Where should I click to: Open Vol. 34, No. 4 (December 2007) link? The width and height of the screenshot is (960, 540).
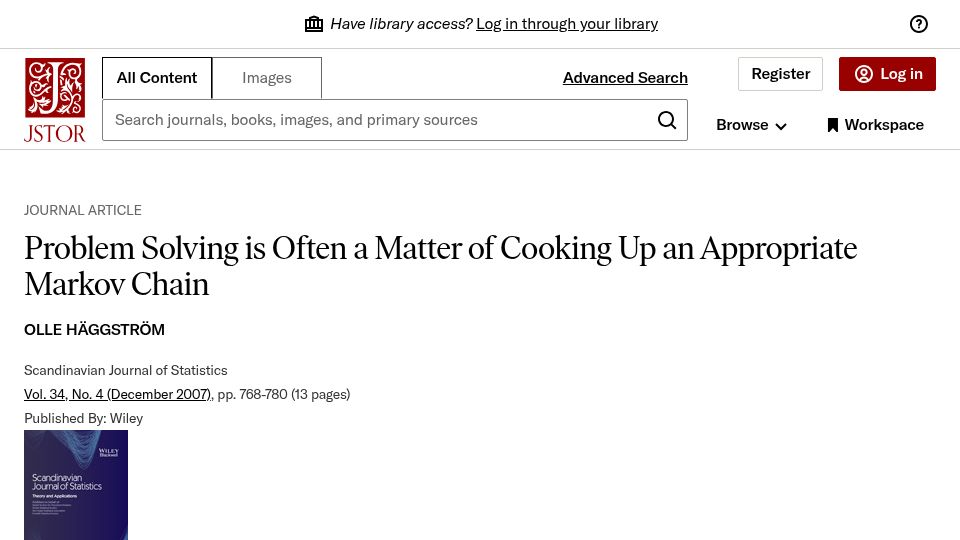tap(118, 394)
